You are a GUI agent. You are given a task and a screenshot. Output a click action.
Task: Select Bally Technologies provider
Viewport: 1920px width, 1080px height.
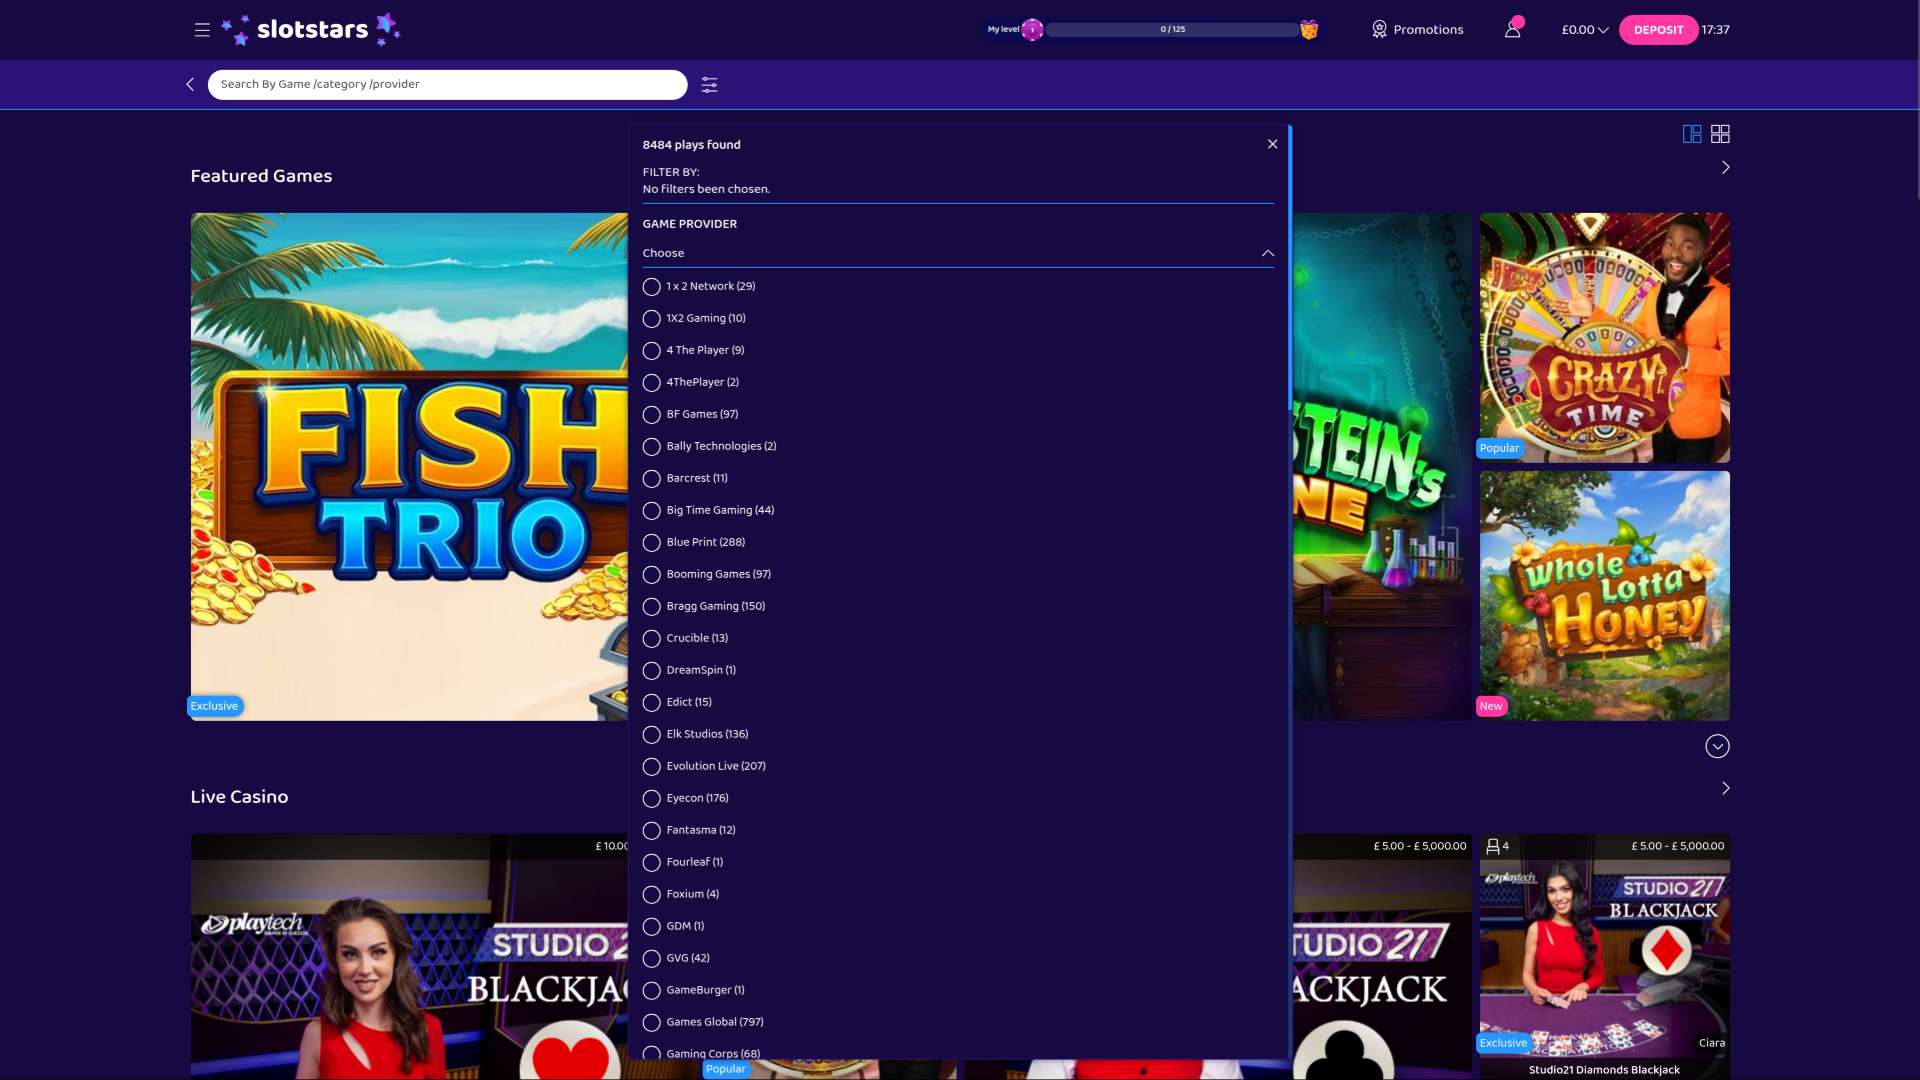(710, 447)
